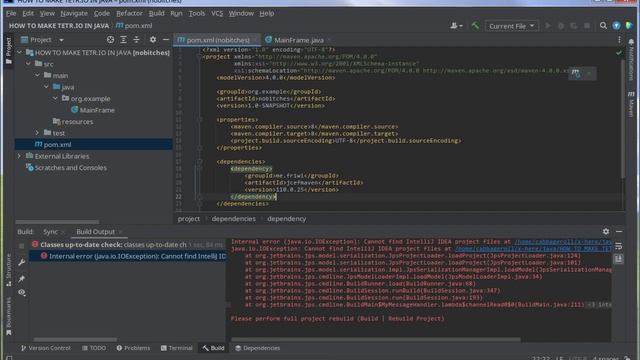Open the Help menu

267,13
